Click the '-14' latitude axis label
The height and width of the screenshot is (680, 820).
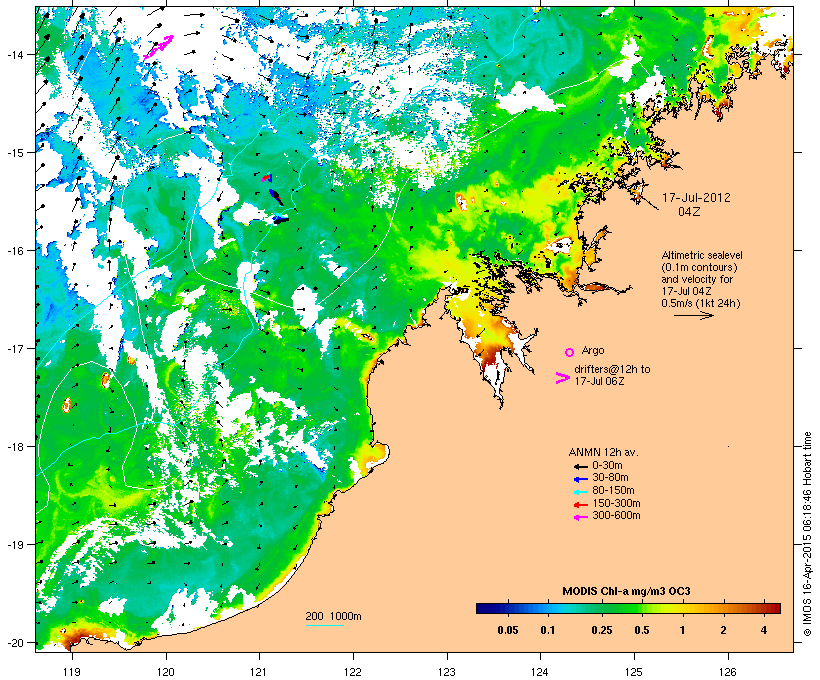(15, 54)
